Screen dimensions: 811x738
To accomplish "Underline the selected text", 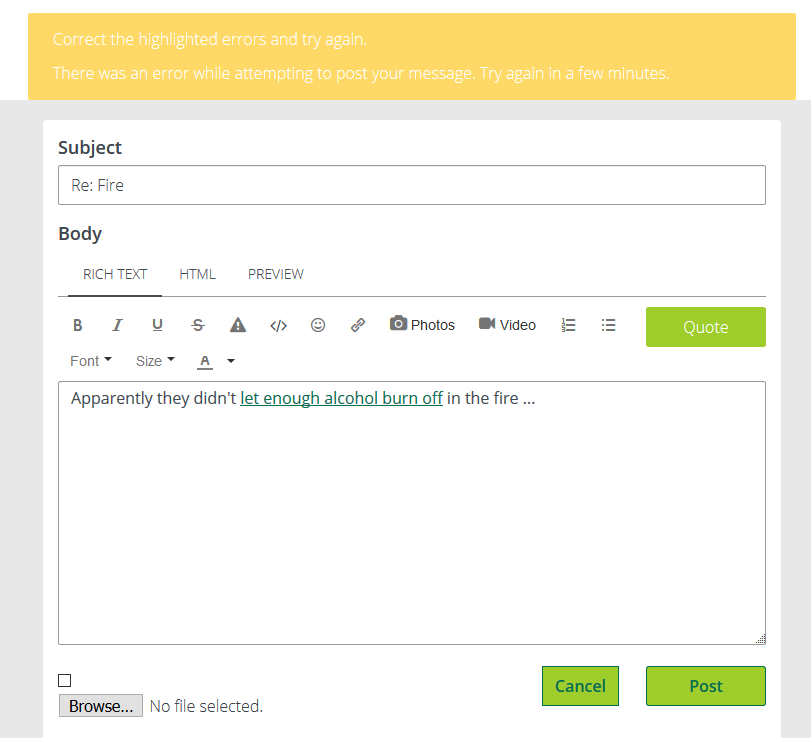I will tap(157, 325).
